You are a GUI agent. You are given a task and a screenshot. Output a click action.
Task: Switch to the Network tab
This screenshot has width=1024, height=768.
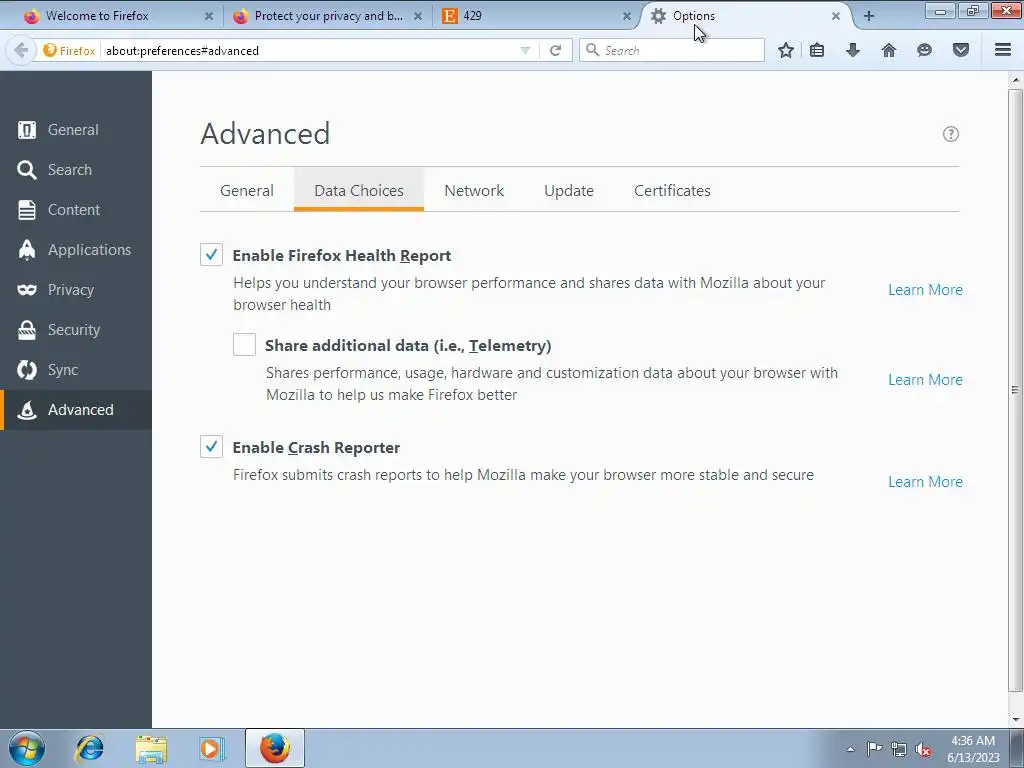coord(474,191)
